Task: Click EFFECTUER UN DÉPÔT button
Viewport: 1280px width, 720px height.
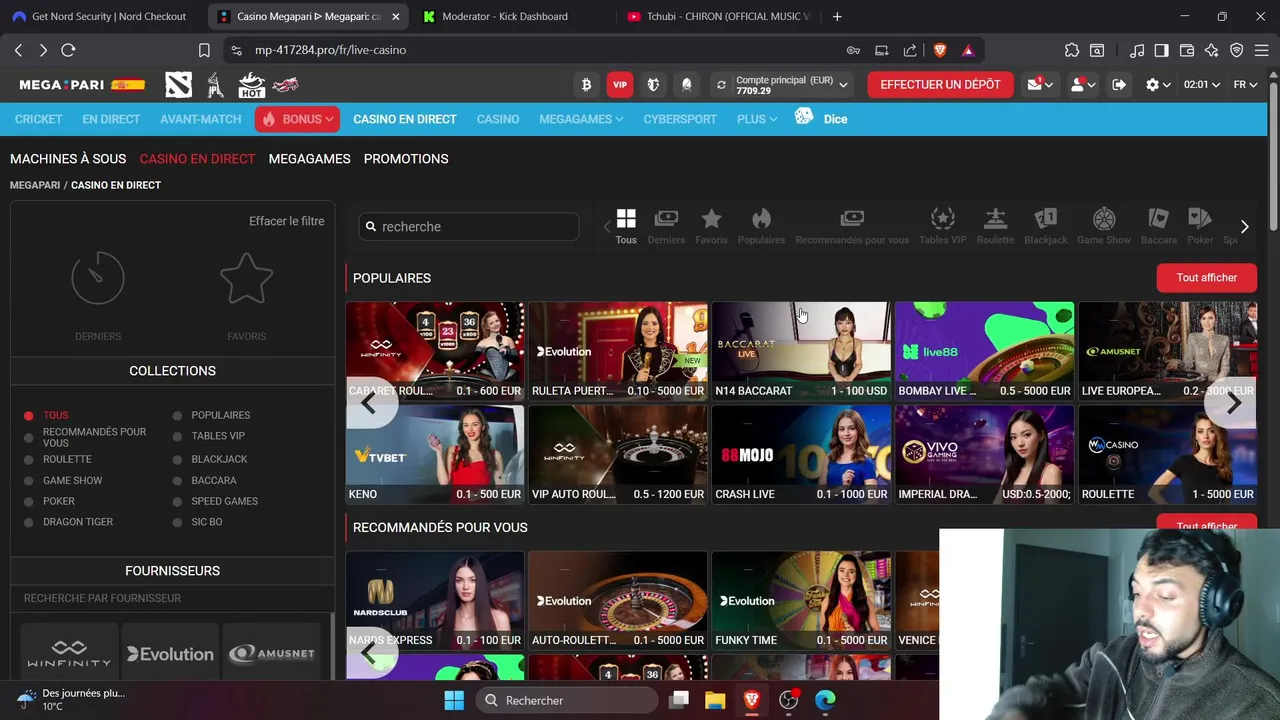Action: click(x=940, y=85)
